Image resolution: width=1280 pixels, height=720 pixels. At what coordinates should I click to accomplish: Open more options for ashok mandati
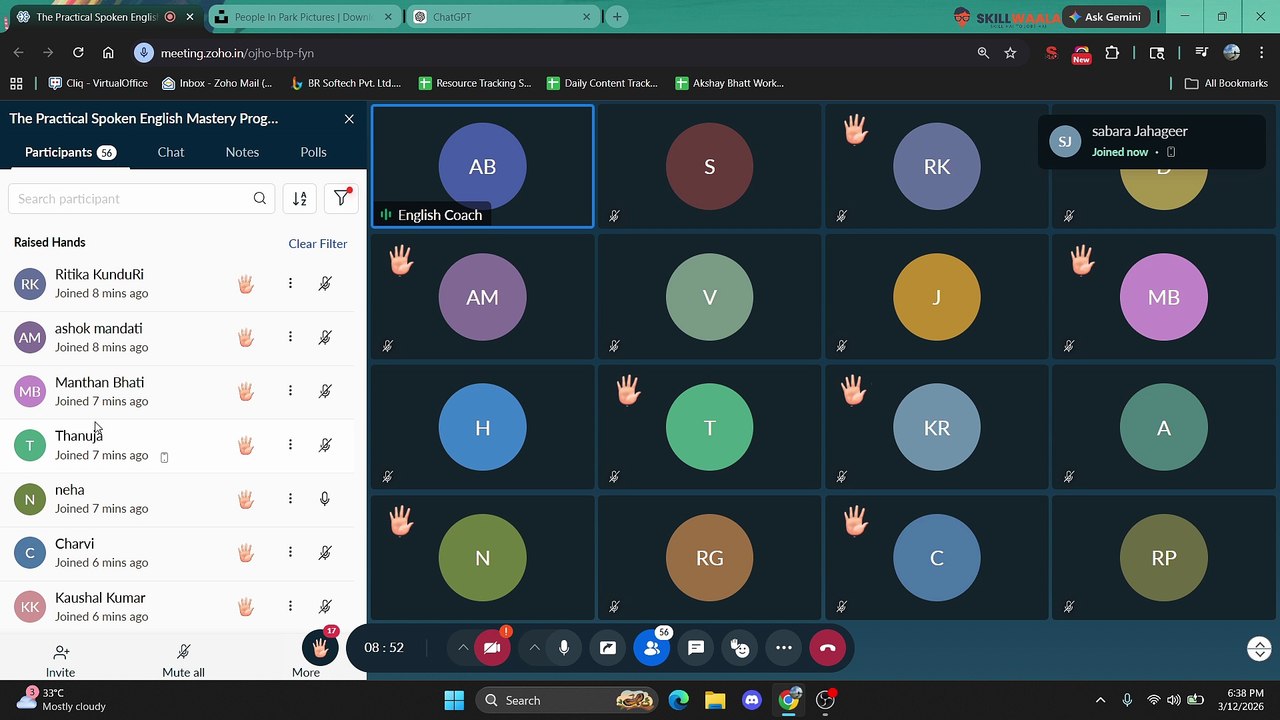click(x=290, y=337)
